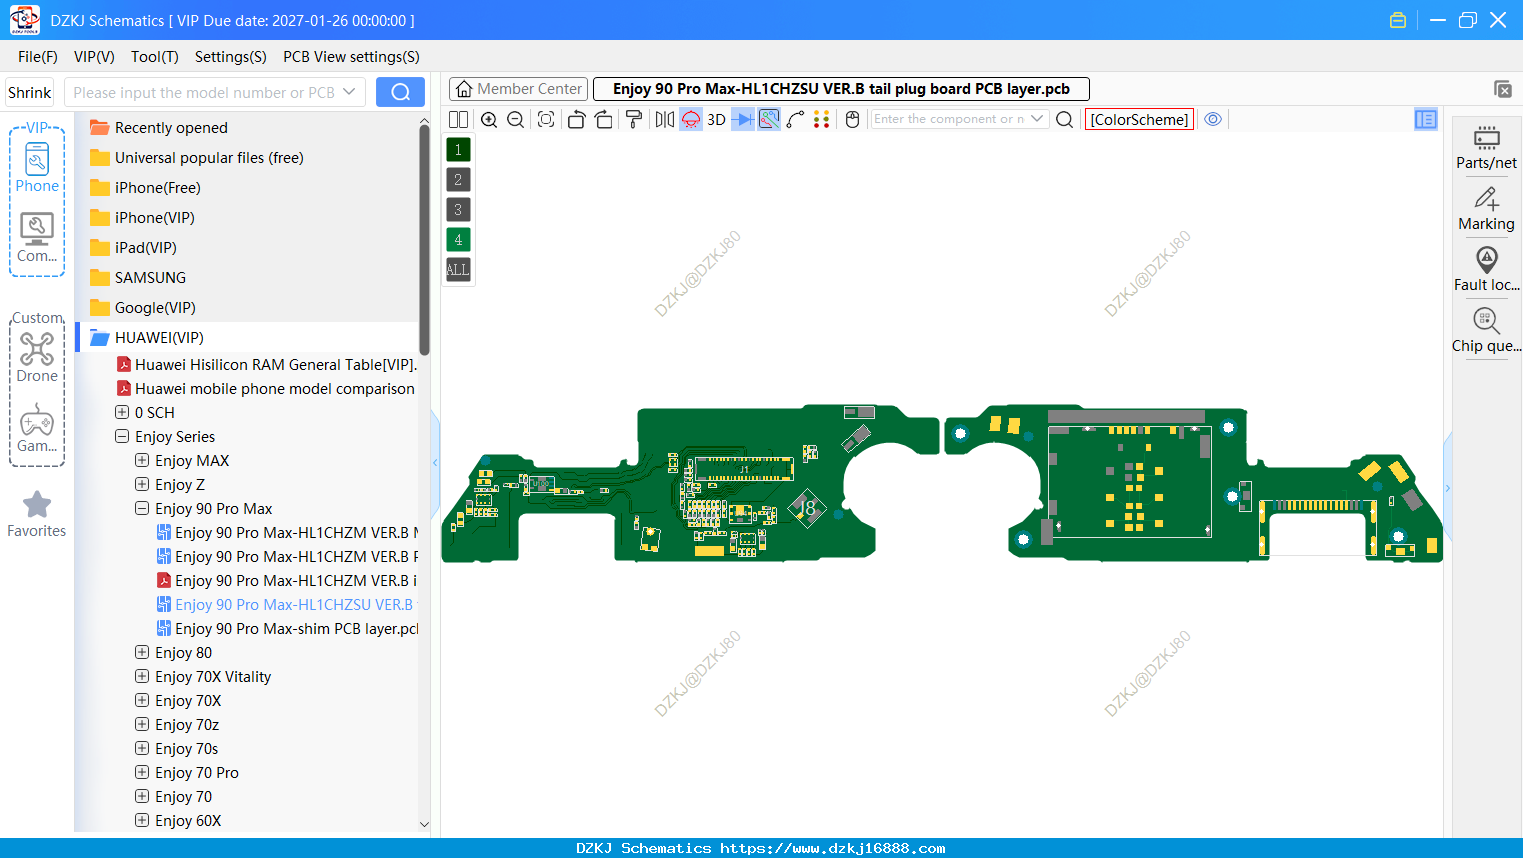Open the VIP(V) menu
Screen dimensions: 1523x858
tap(94, 57)
